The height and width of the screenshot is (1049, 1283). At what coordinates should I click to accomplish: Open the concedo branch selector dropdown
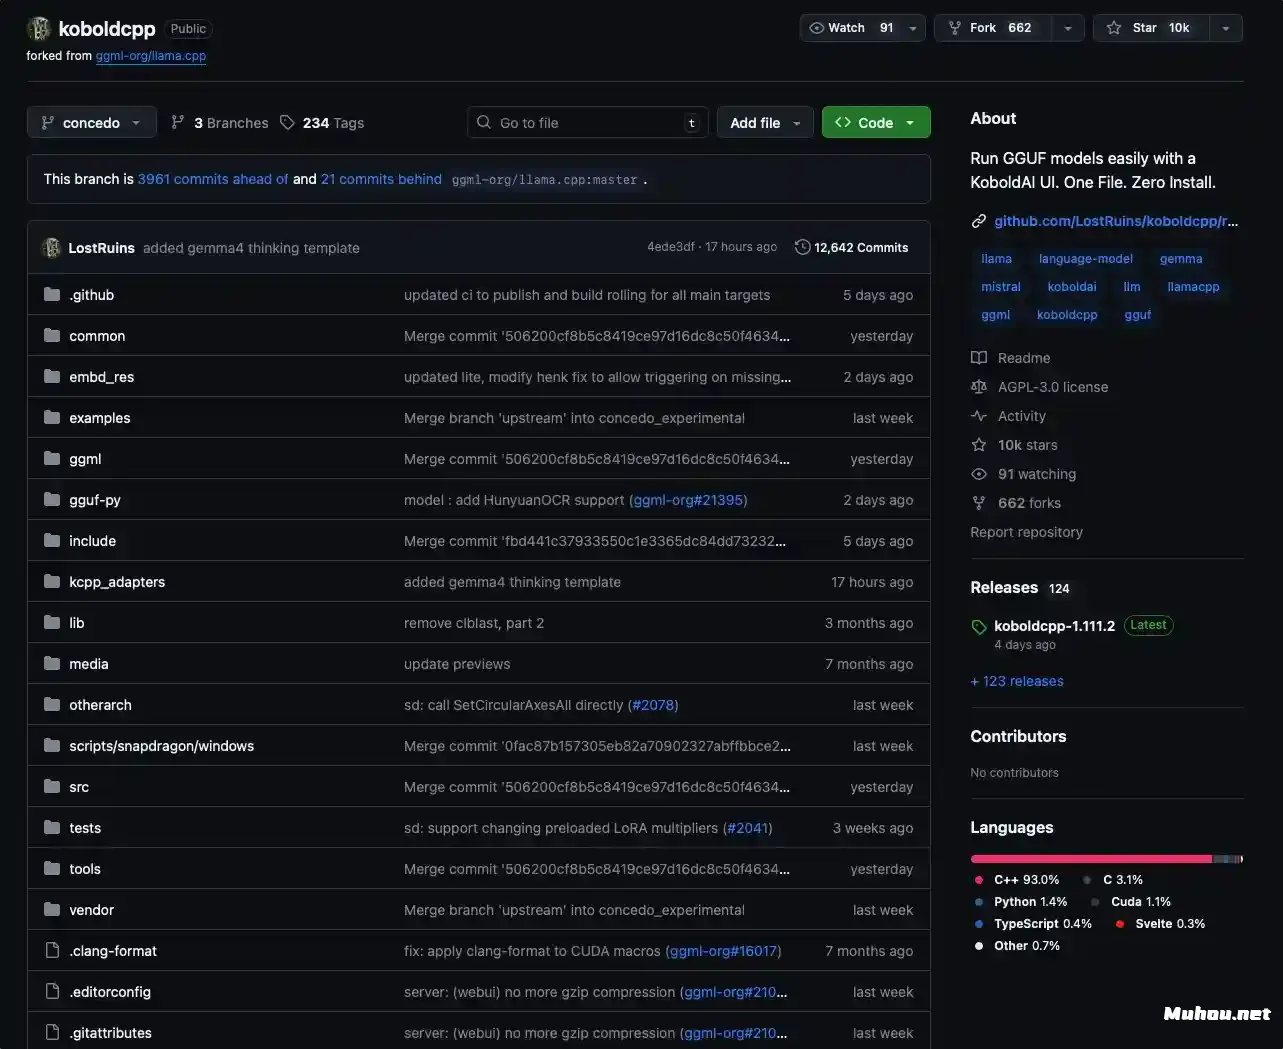91,123
